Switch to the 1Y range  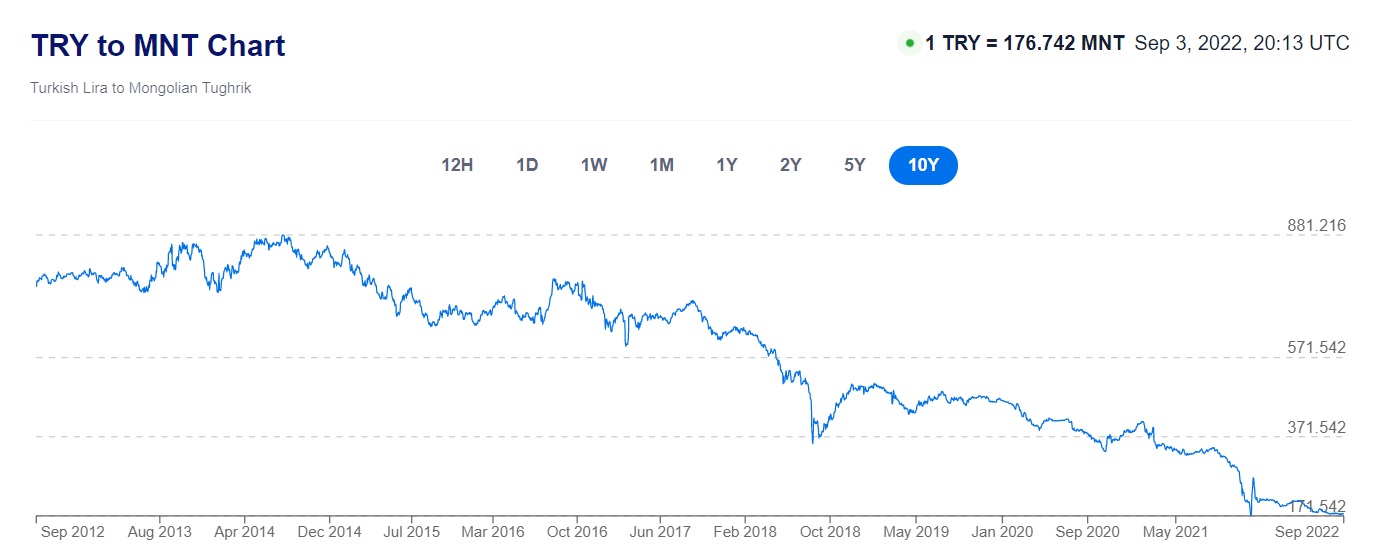727,165
